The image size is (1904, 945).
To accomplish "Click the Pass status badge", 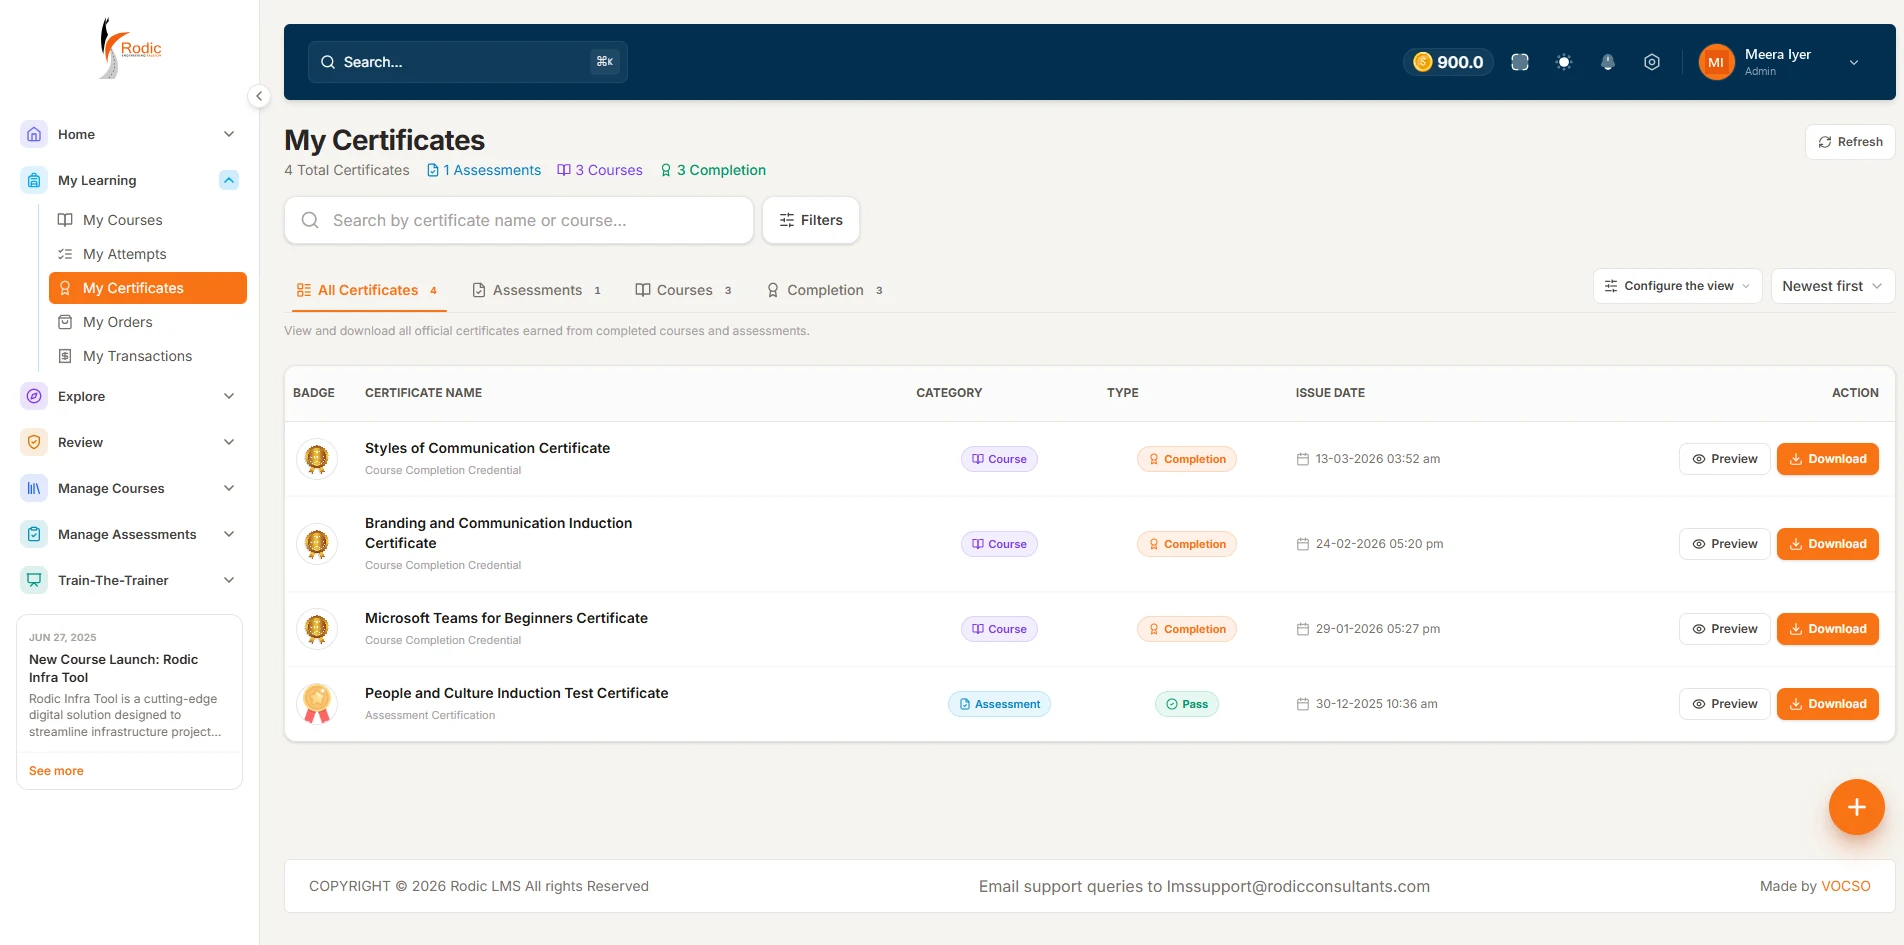I will click(1187, 704).
